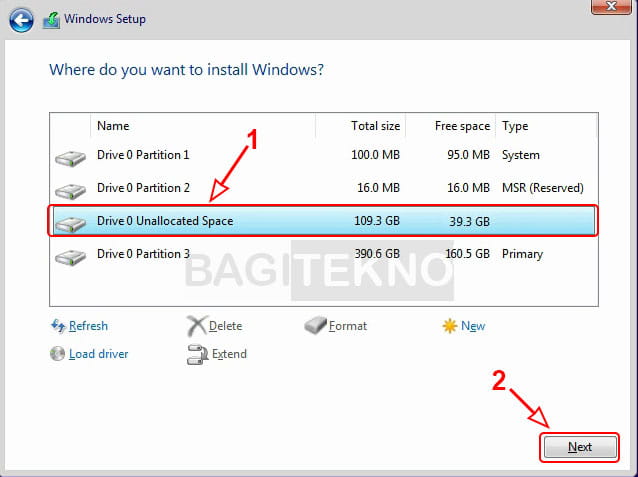Screen dimensions: 638x477
Task: Sort by the Name column header
Action: [x=203, y=126]
